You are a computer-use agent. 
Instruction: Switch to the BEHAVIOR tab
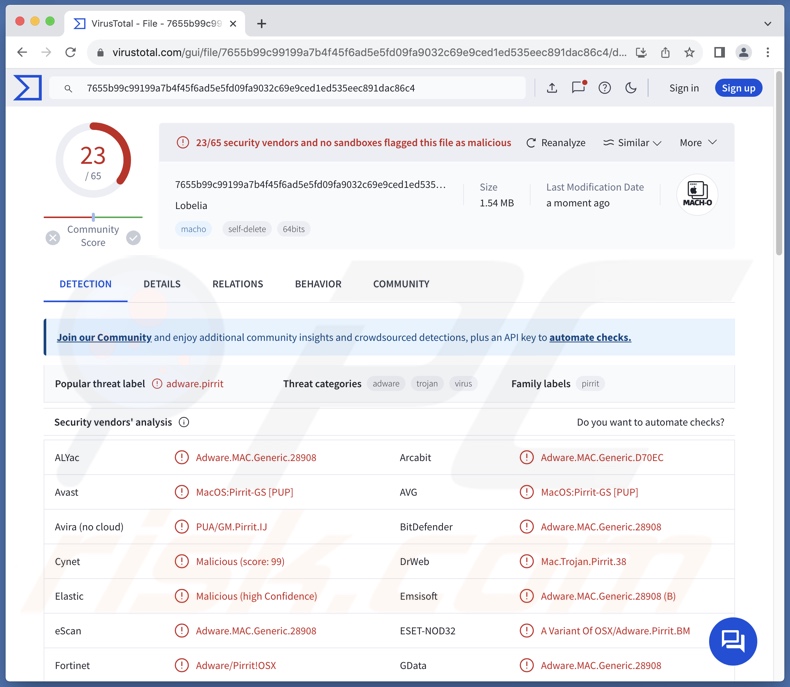coord(318,284)
